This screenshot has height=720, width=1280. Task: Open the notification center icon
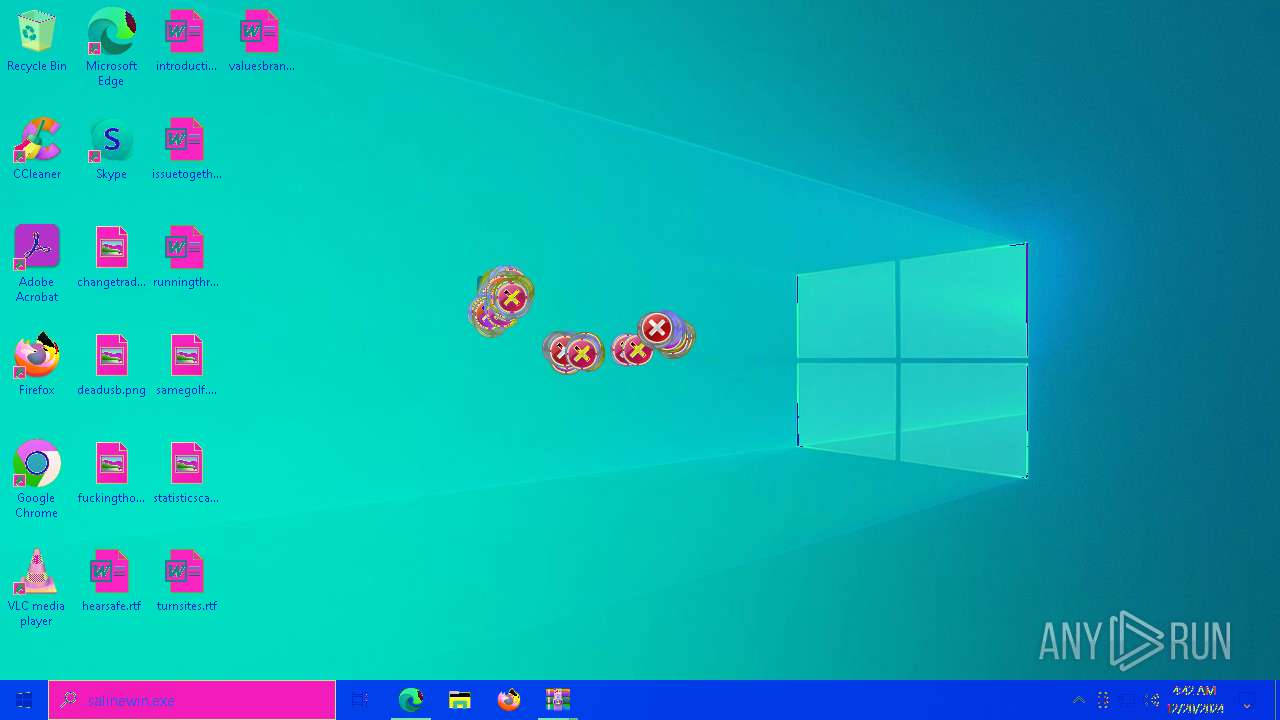[x=1246, y=700]
